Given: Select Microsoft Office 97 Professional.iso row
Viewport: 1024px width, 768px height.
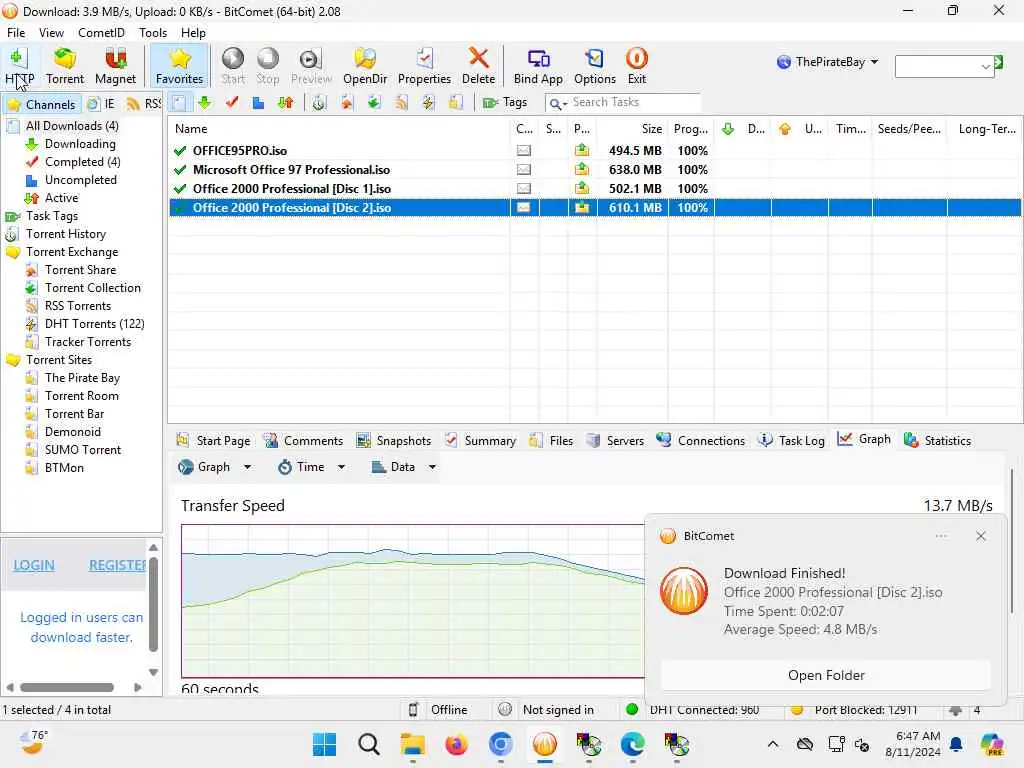Looking at the screenshot, I should point(595,170).
